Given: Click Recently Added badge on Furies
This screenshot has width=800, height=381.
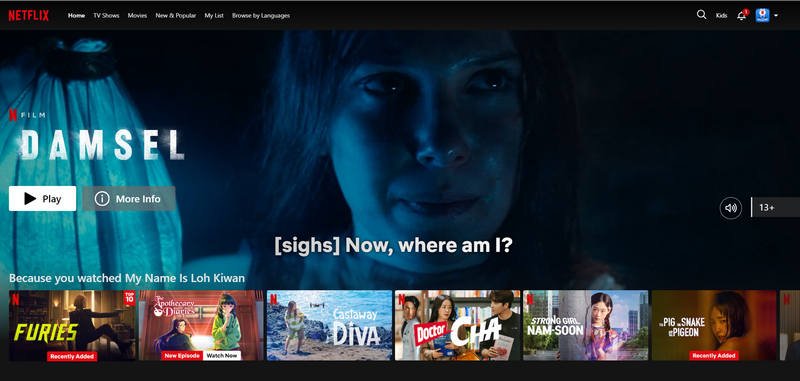Looking at the screenshot, I should (x=72, y=356).
